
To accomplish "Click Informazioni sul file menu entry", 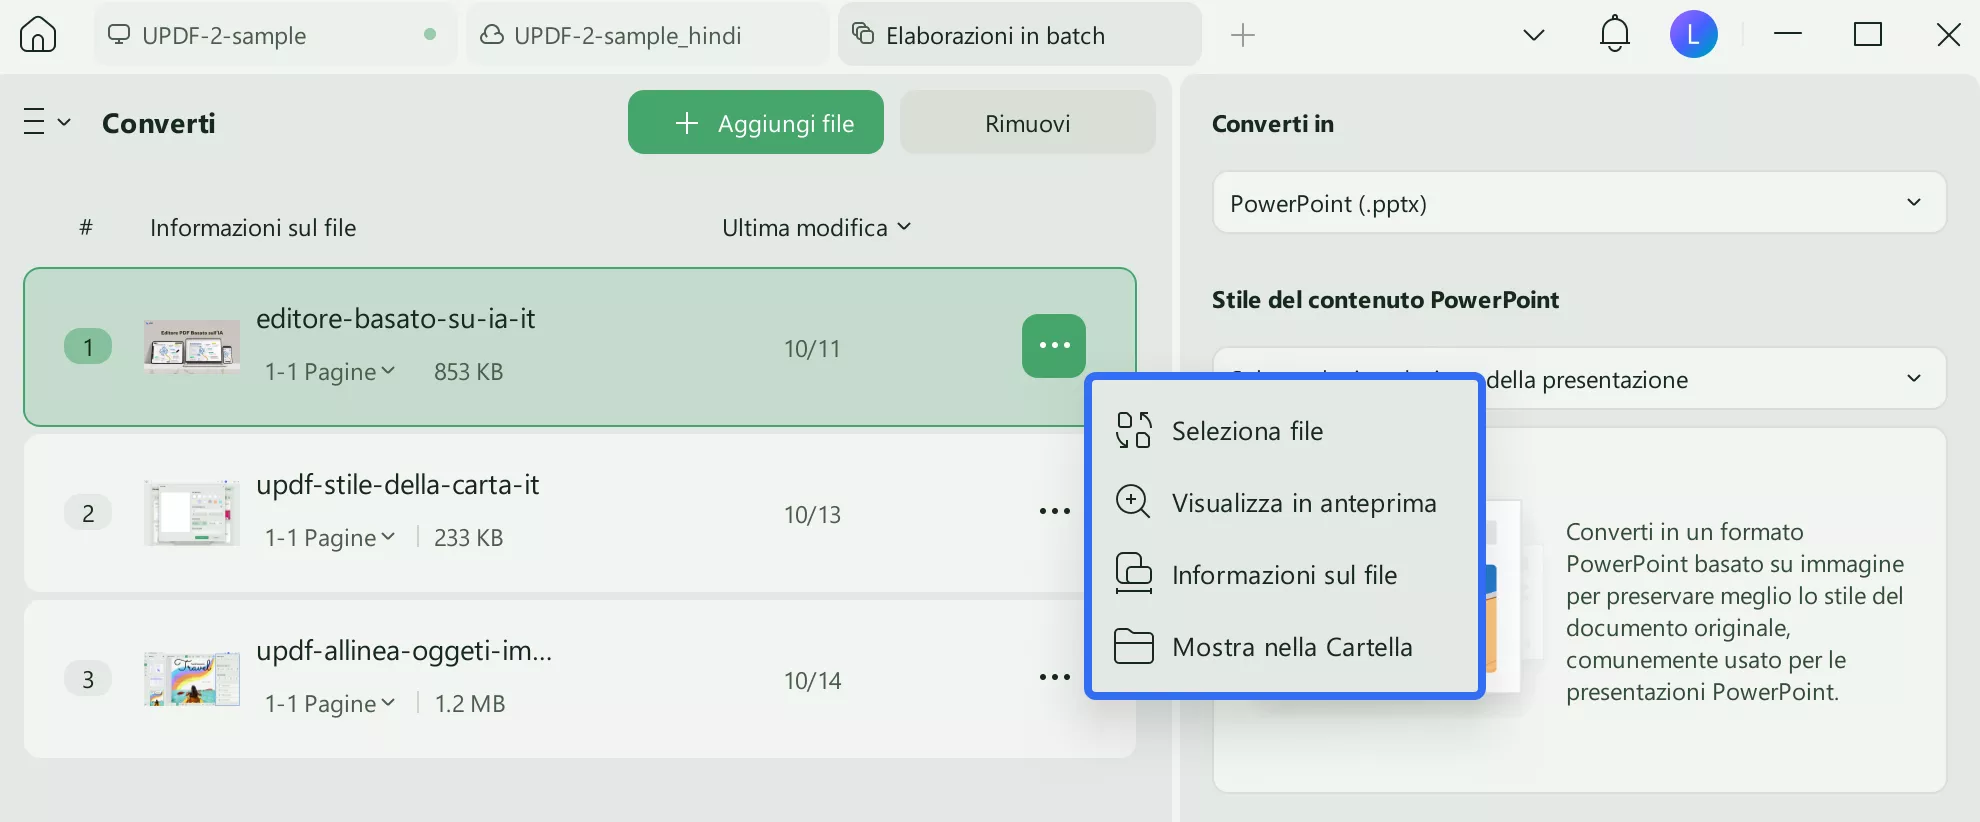I will point(1284,575).
